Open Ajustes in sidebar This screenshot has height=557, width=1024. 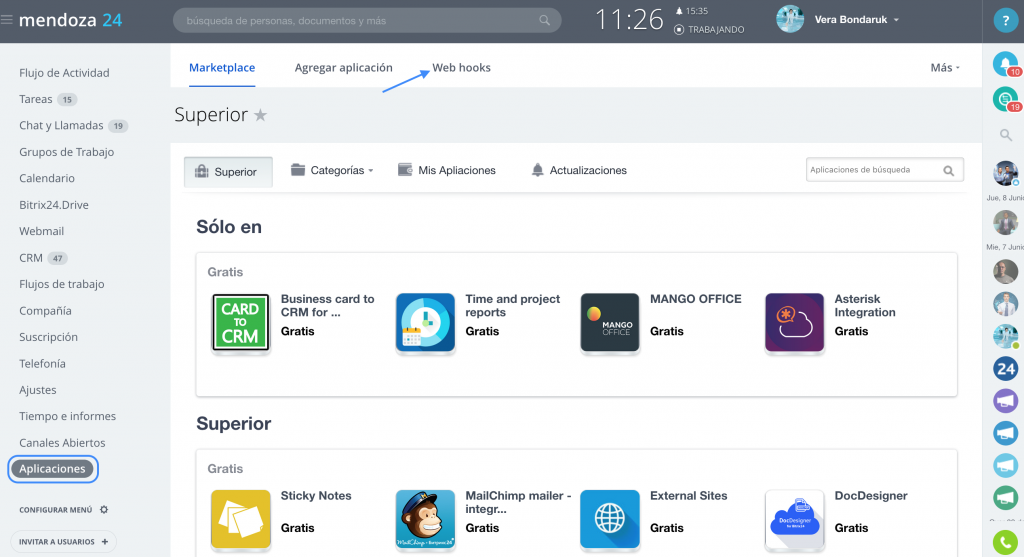(x=37, y=390)
